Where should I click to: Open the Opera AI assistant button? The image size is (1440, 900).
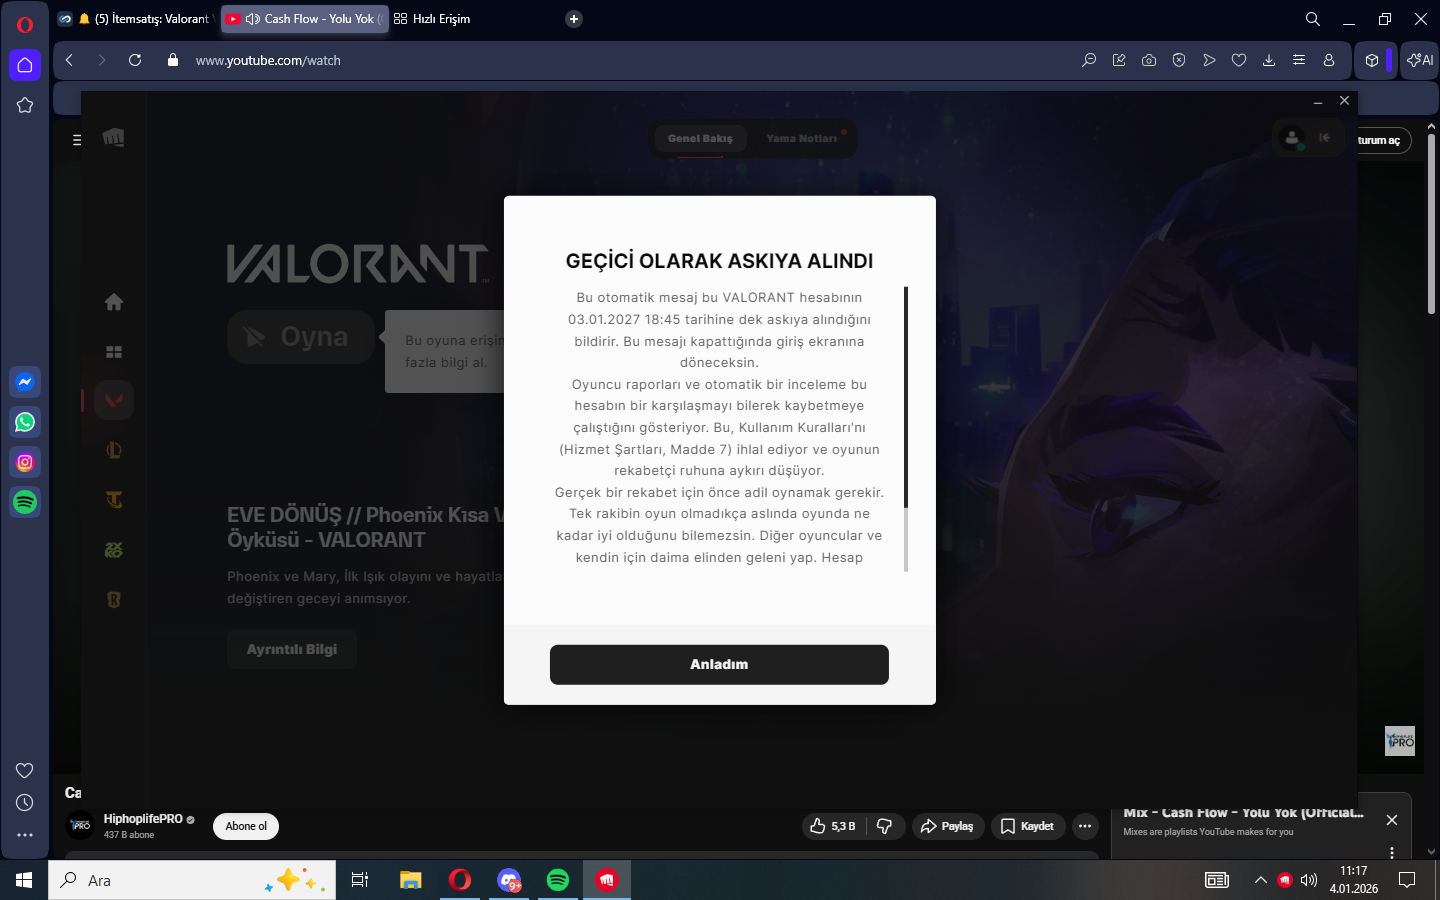point(1420,60)
